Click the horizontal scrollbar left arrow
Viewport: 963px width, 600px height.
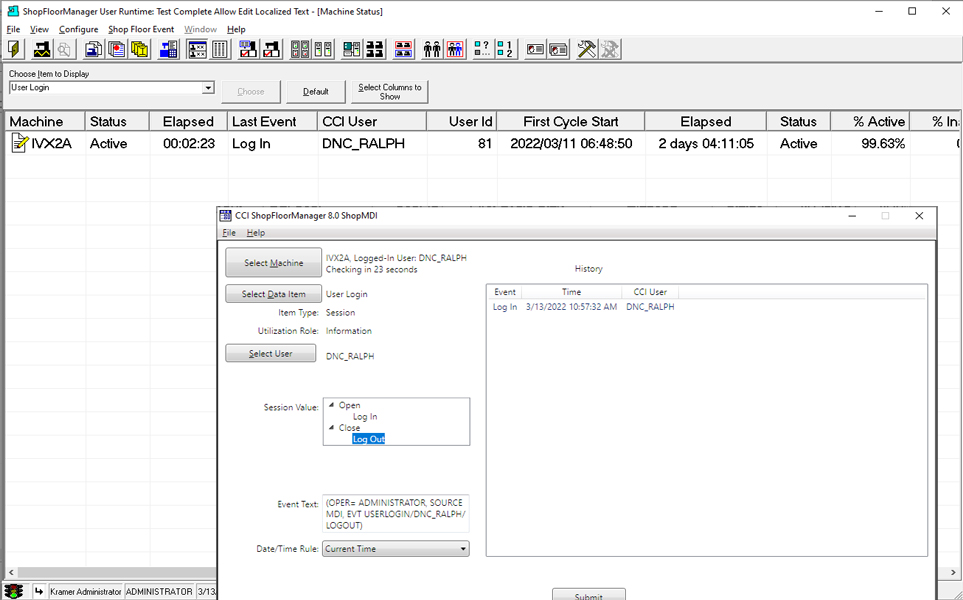point(10,573)
